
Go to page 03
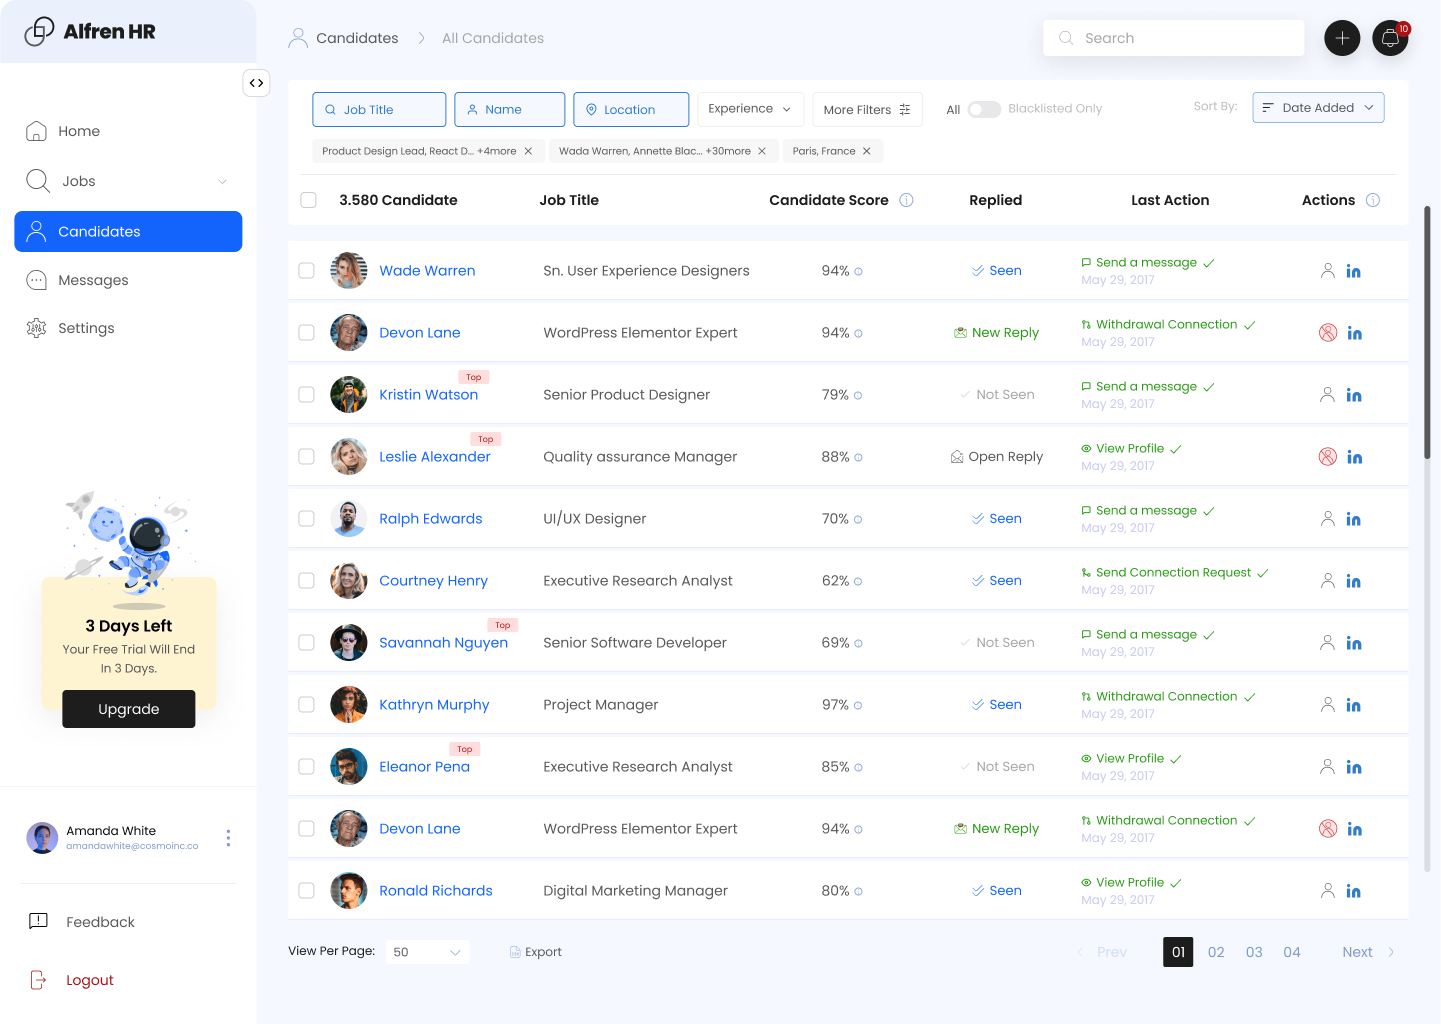point(1254,952)
